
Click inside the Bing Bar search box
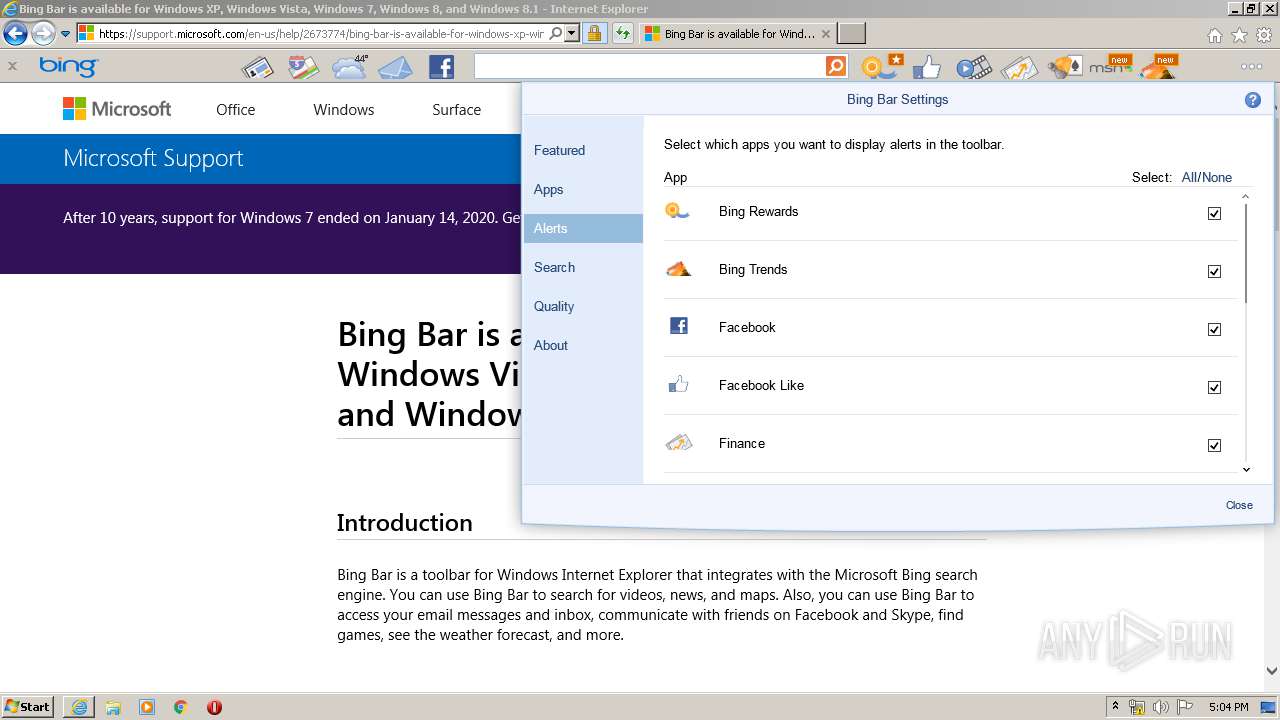[x=650, y=67]
